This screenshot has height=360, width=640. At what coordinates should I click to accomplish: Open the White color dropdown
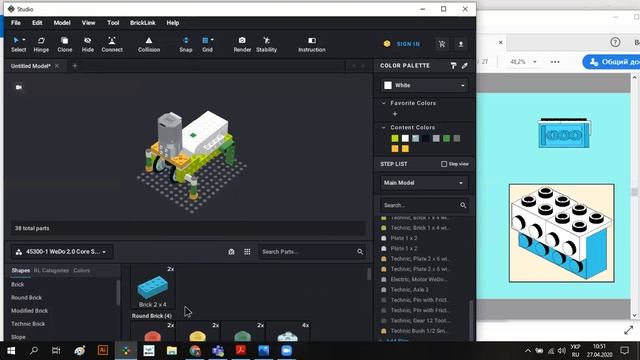pyautogui.click(x=424, y=85)
